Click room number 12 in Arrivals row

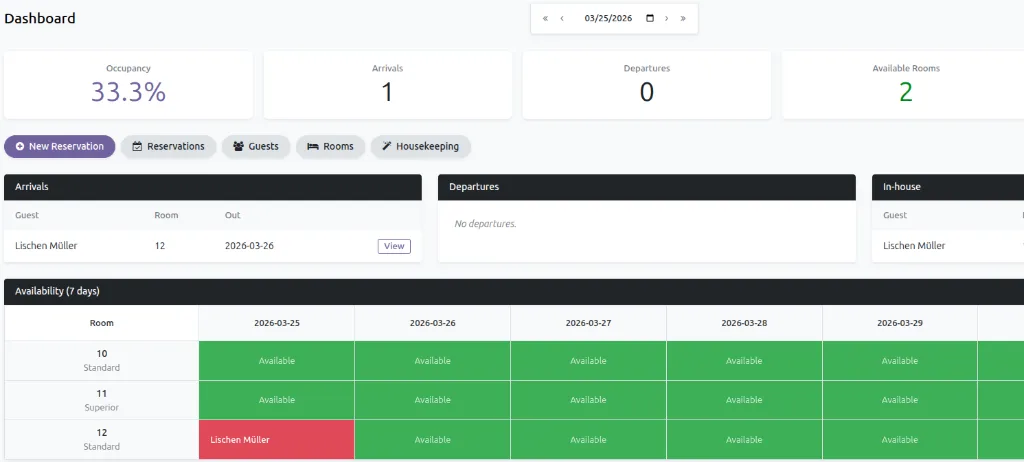159,246
